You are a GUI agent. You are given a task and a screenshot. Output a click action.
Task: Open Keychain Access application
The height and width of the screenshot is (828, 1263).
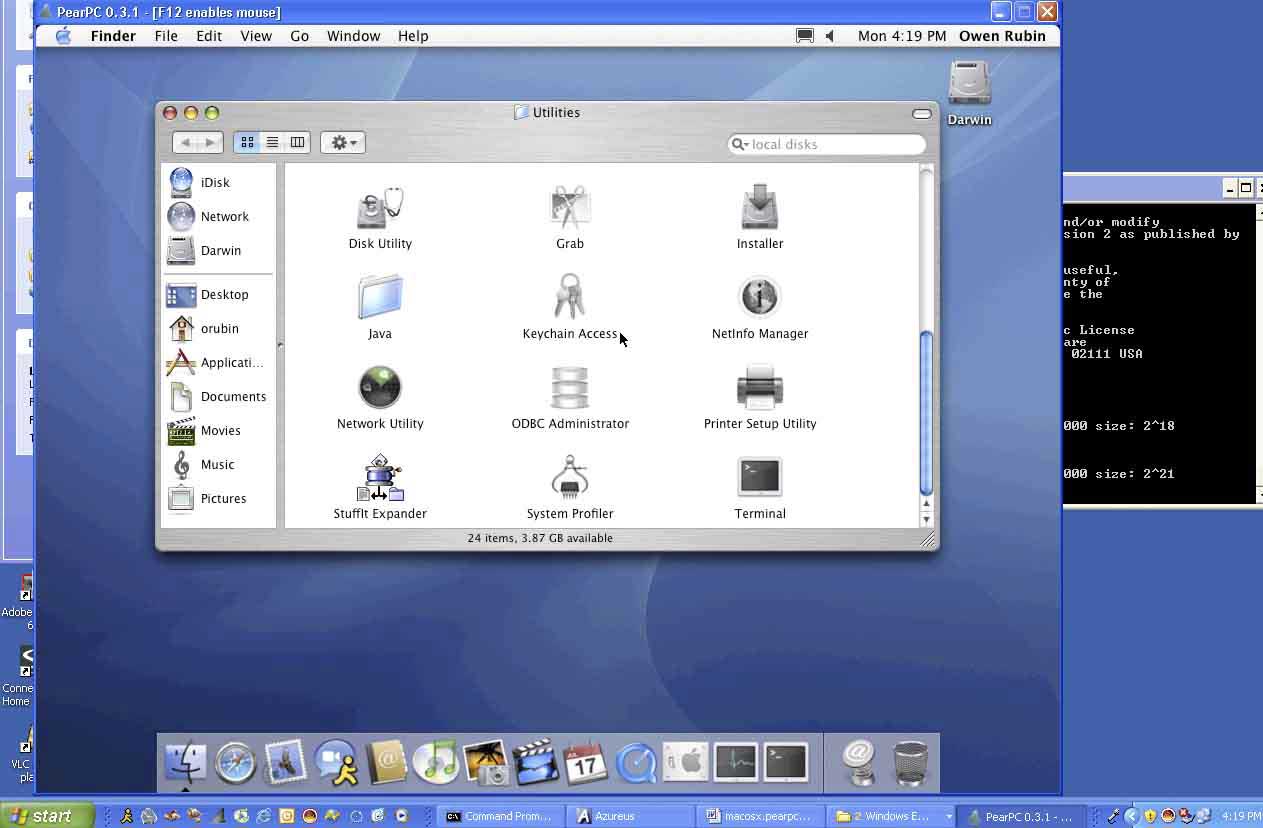click(x=570, y=298)
